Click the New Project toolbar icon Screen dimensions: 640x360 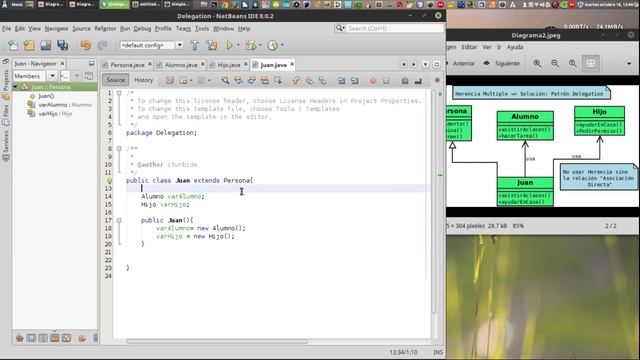point(29,45)
